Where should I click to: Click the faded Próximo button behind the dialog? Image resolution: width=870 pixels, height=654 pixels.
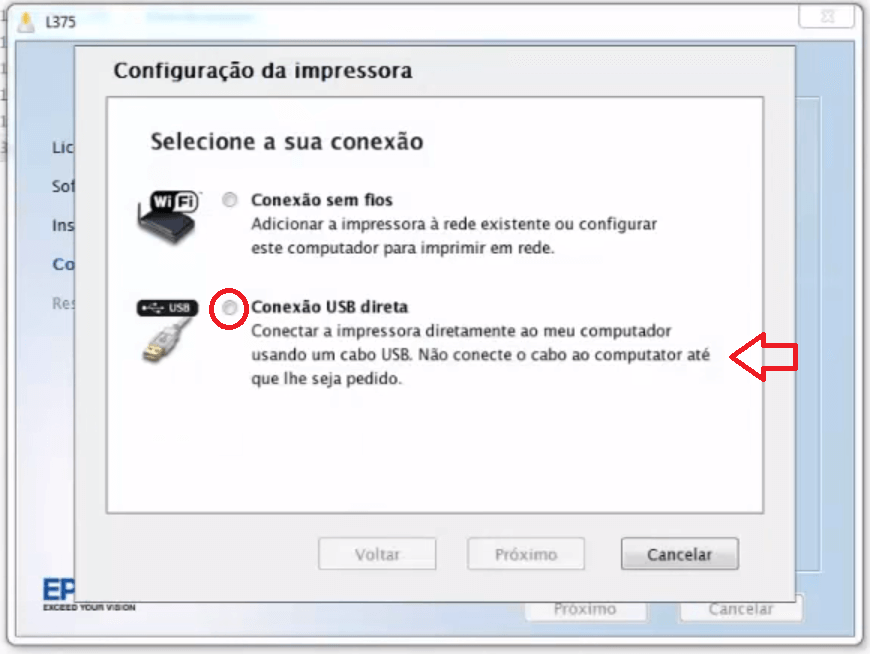[x=585, y=610]
